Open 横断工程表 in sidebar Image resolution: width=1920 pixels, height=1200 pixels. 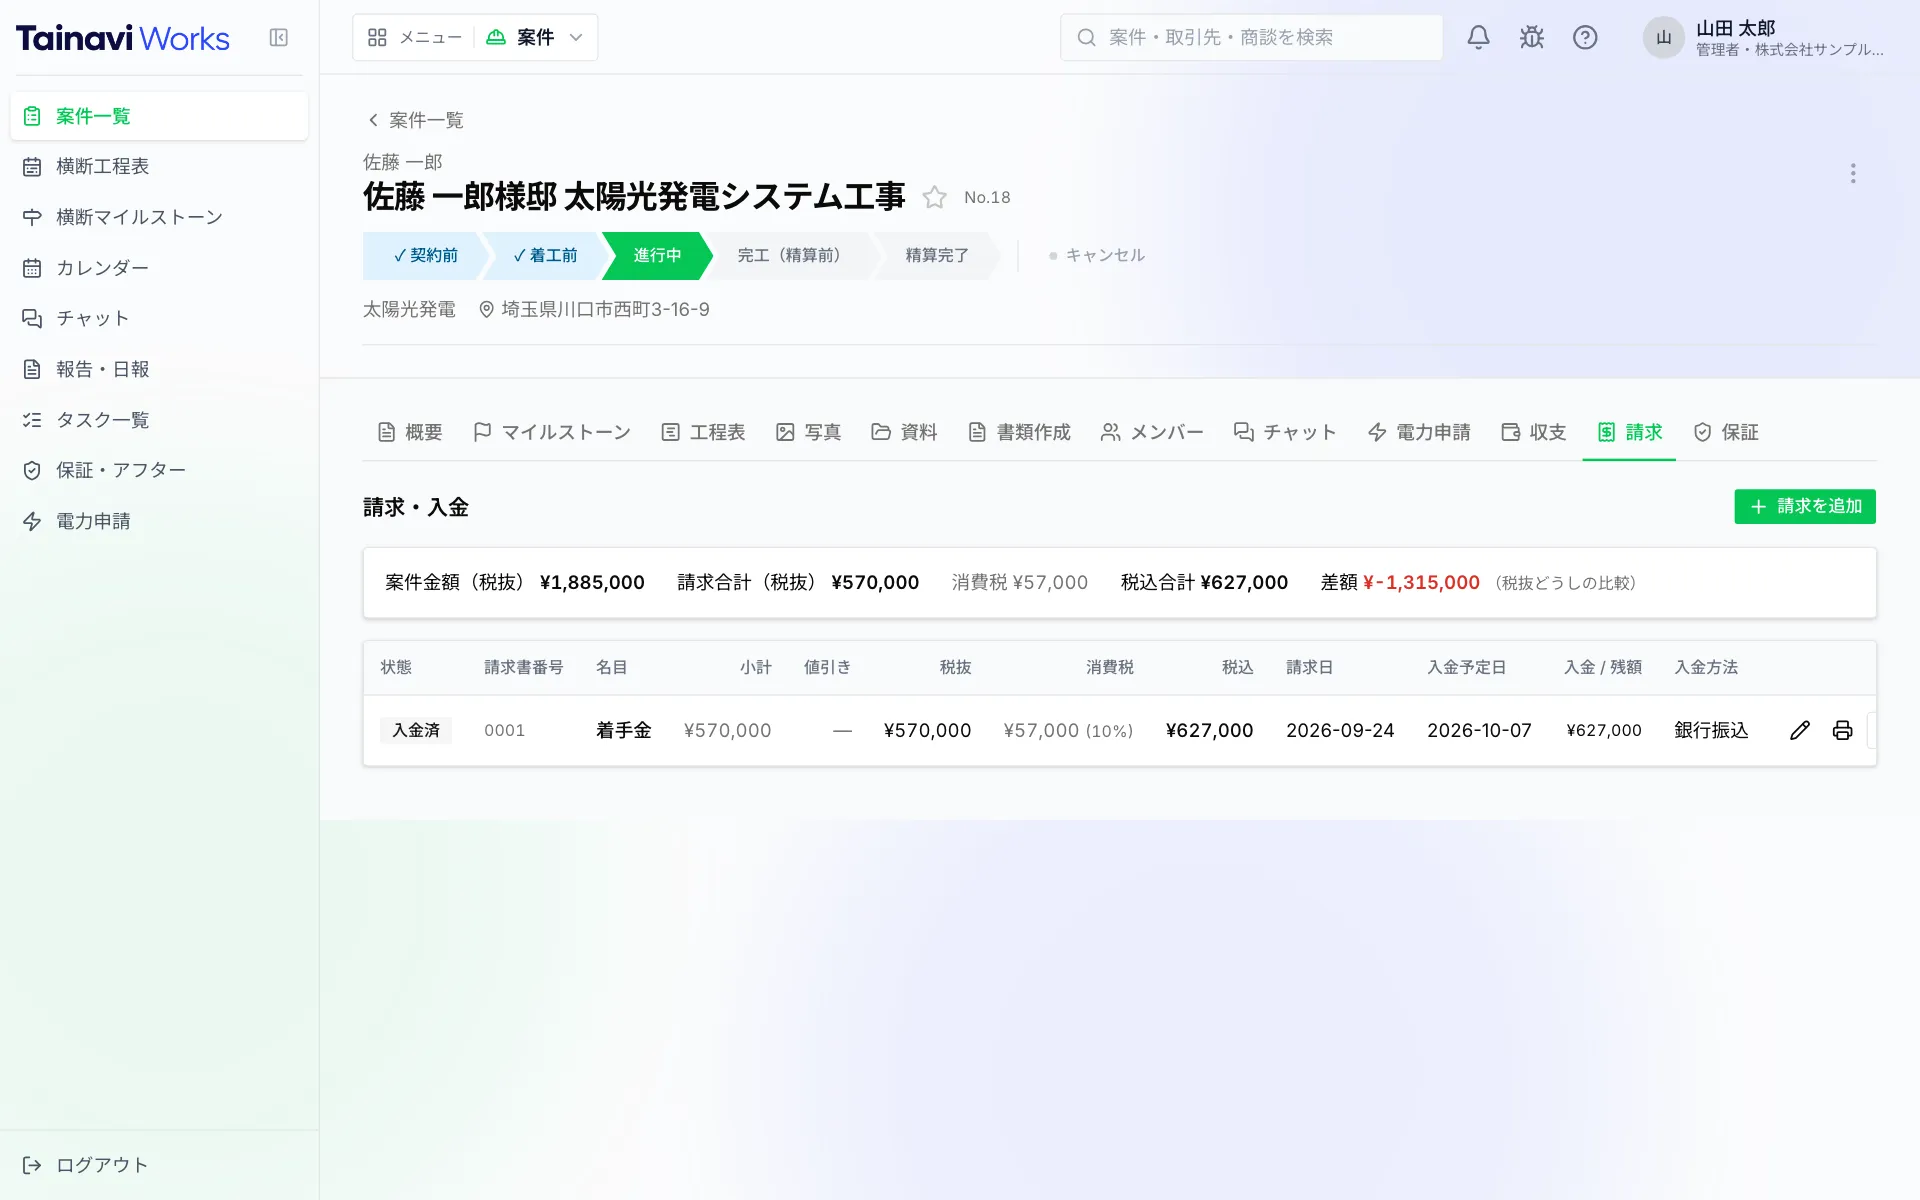pyautogui.click(x=159, y=166)
